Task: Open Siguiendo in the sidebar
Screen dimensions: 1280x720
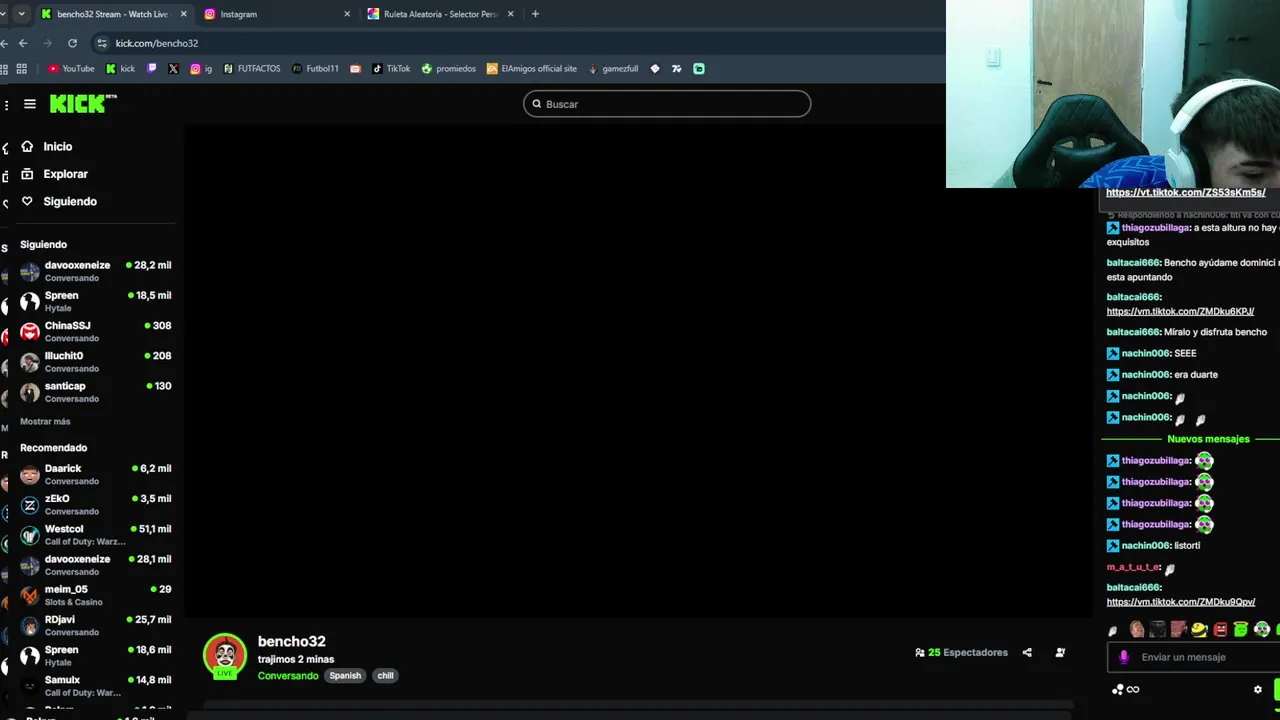Action: click(70, 201)
